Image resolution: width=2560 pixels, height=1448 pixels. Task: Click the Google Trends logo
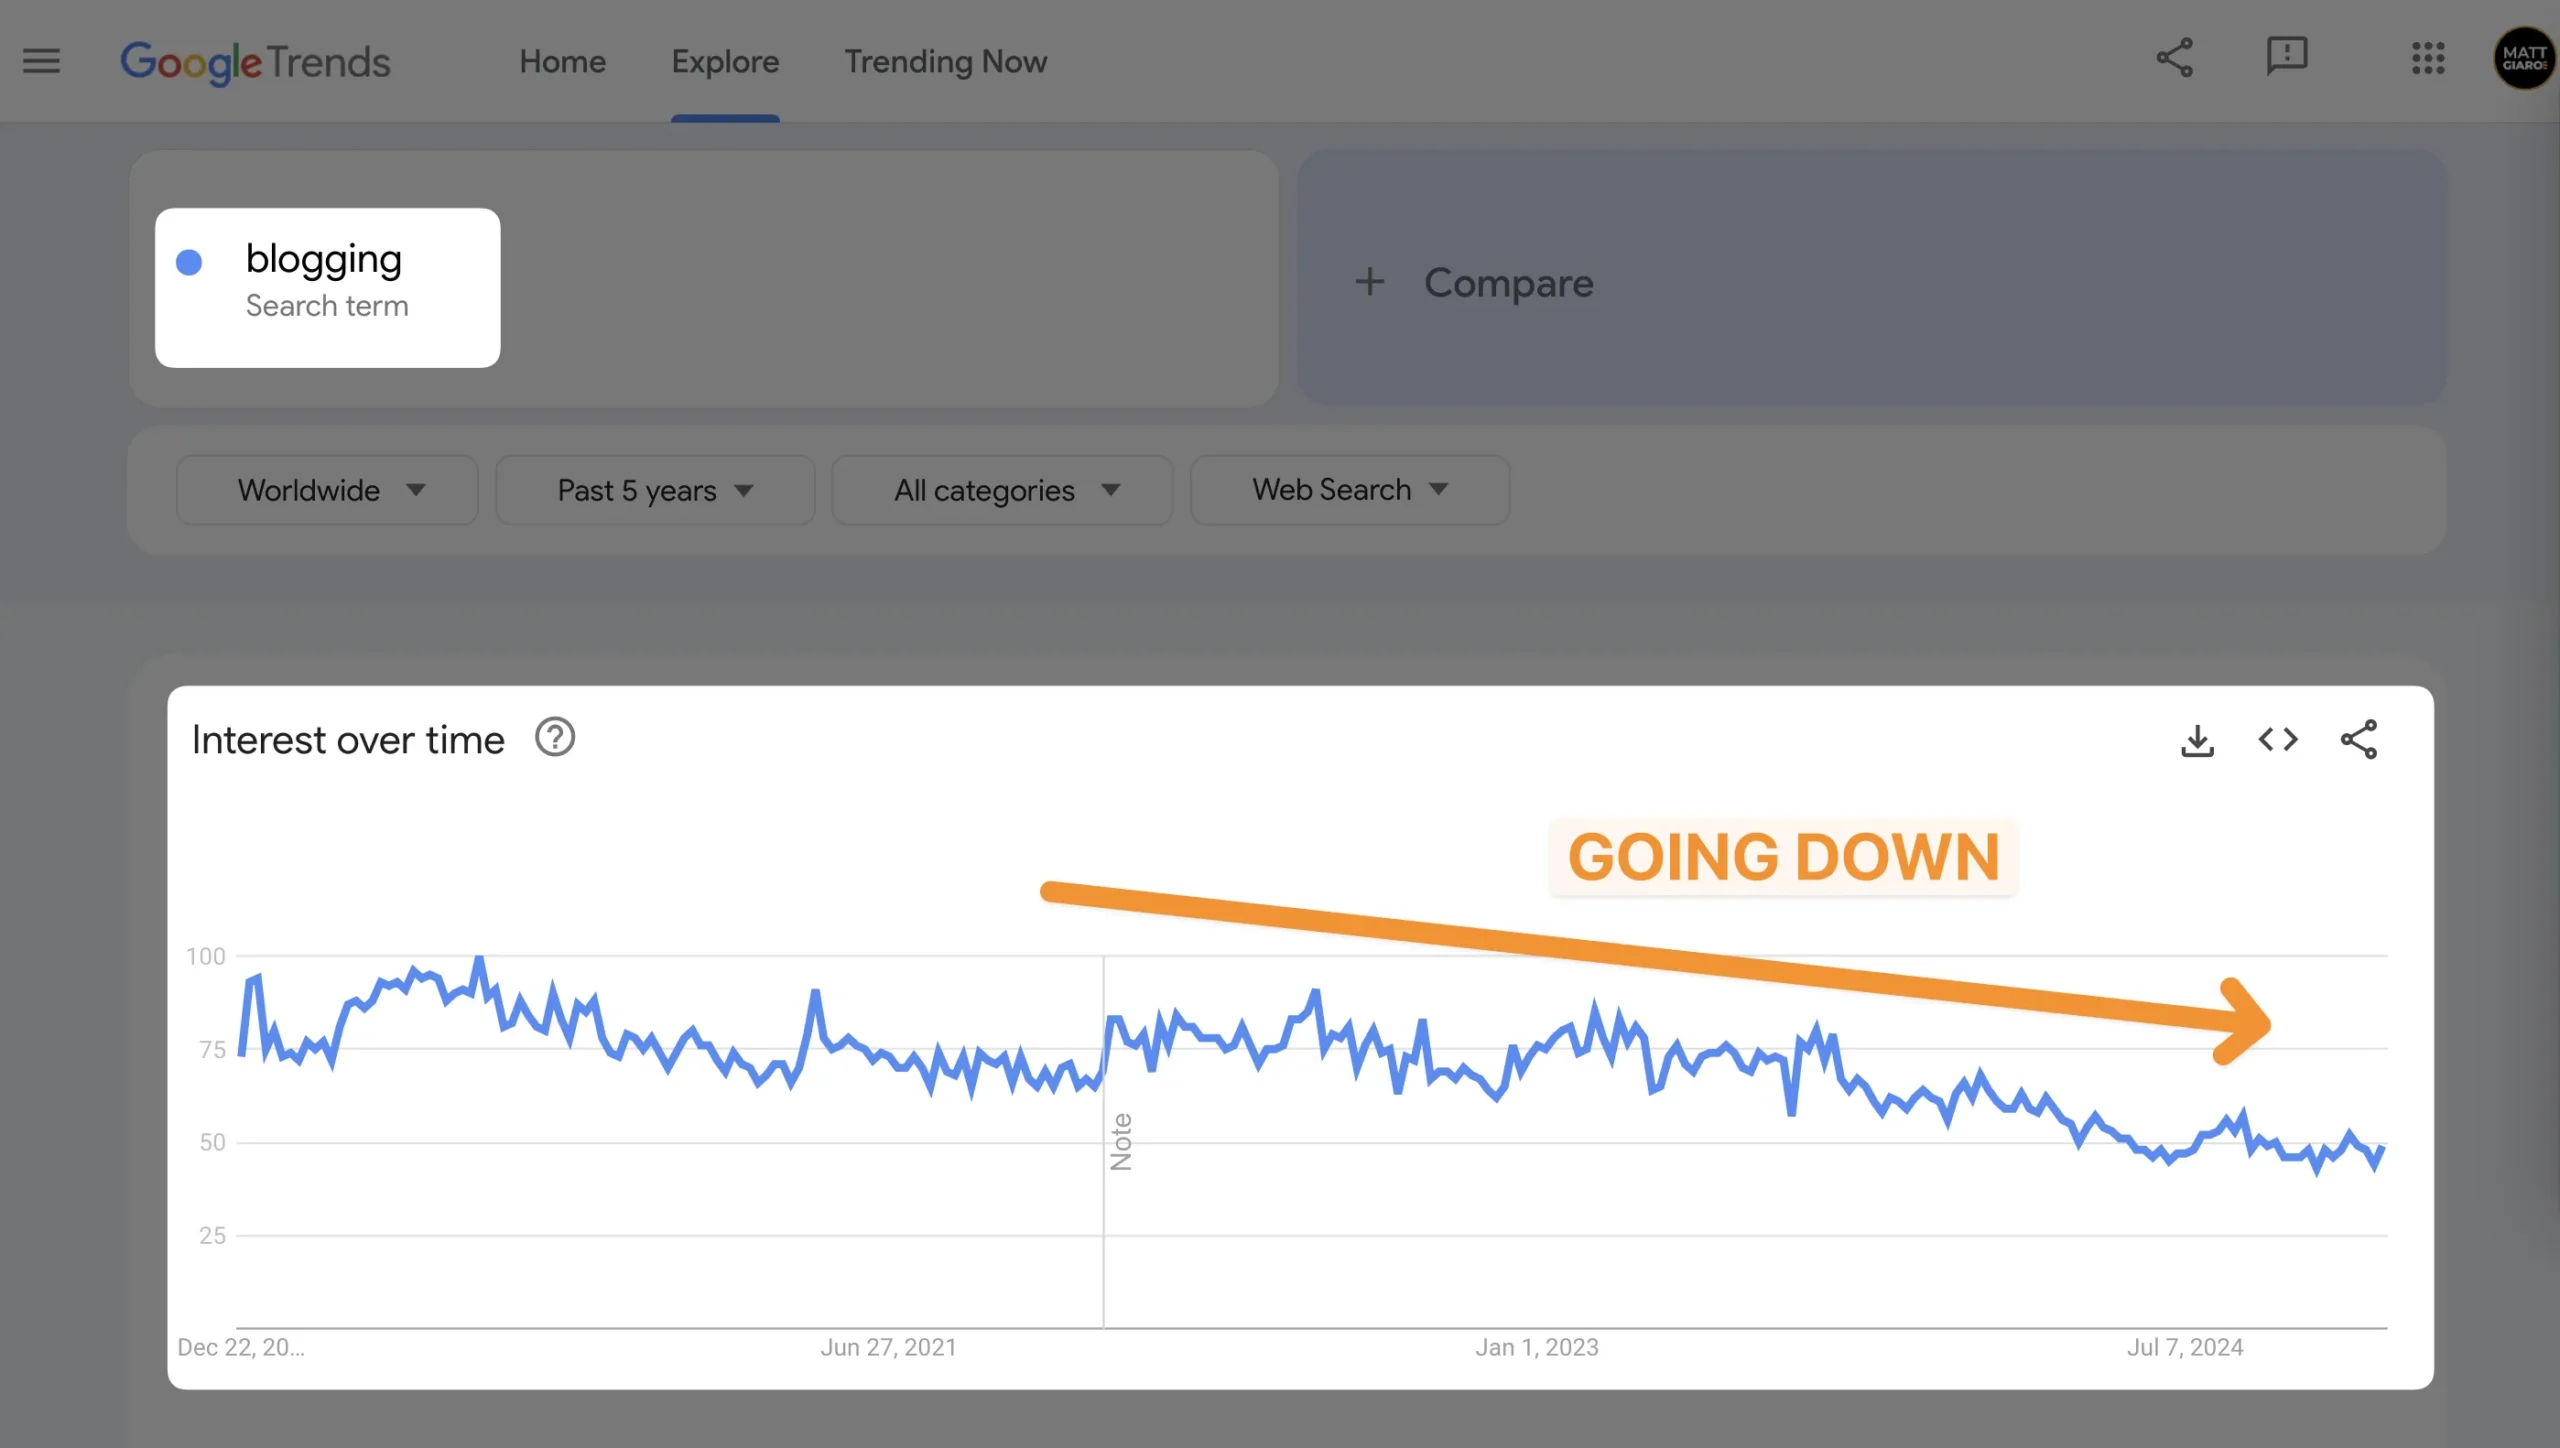coord(255,62)
